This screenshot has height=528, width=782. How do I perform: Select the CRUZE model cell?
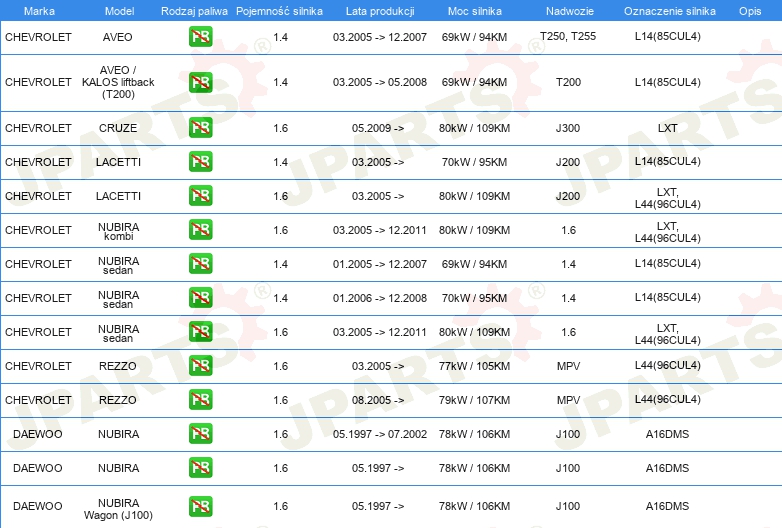(x=118, y=128)
